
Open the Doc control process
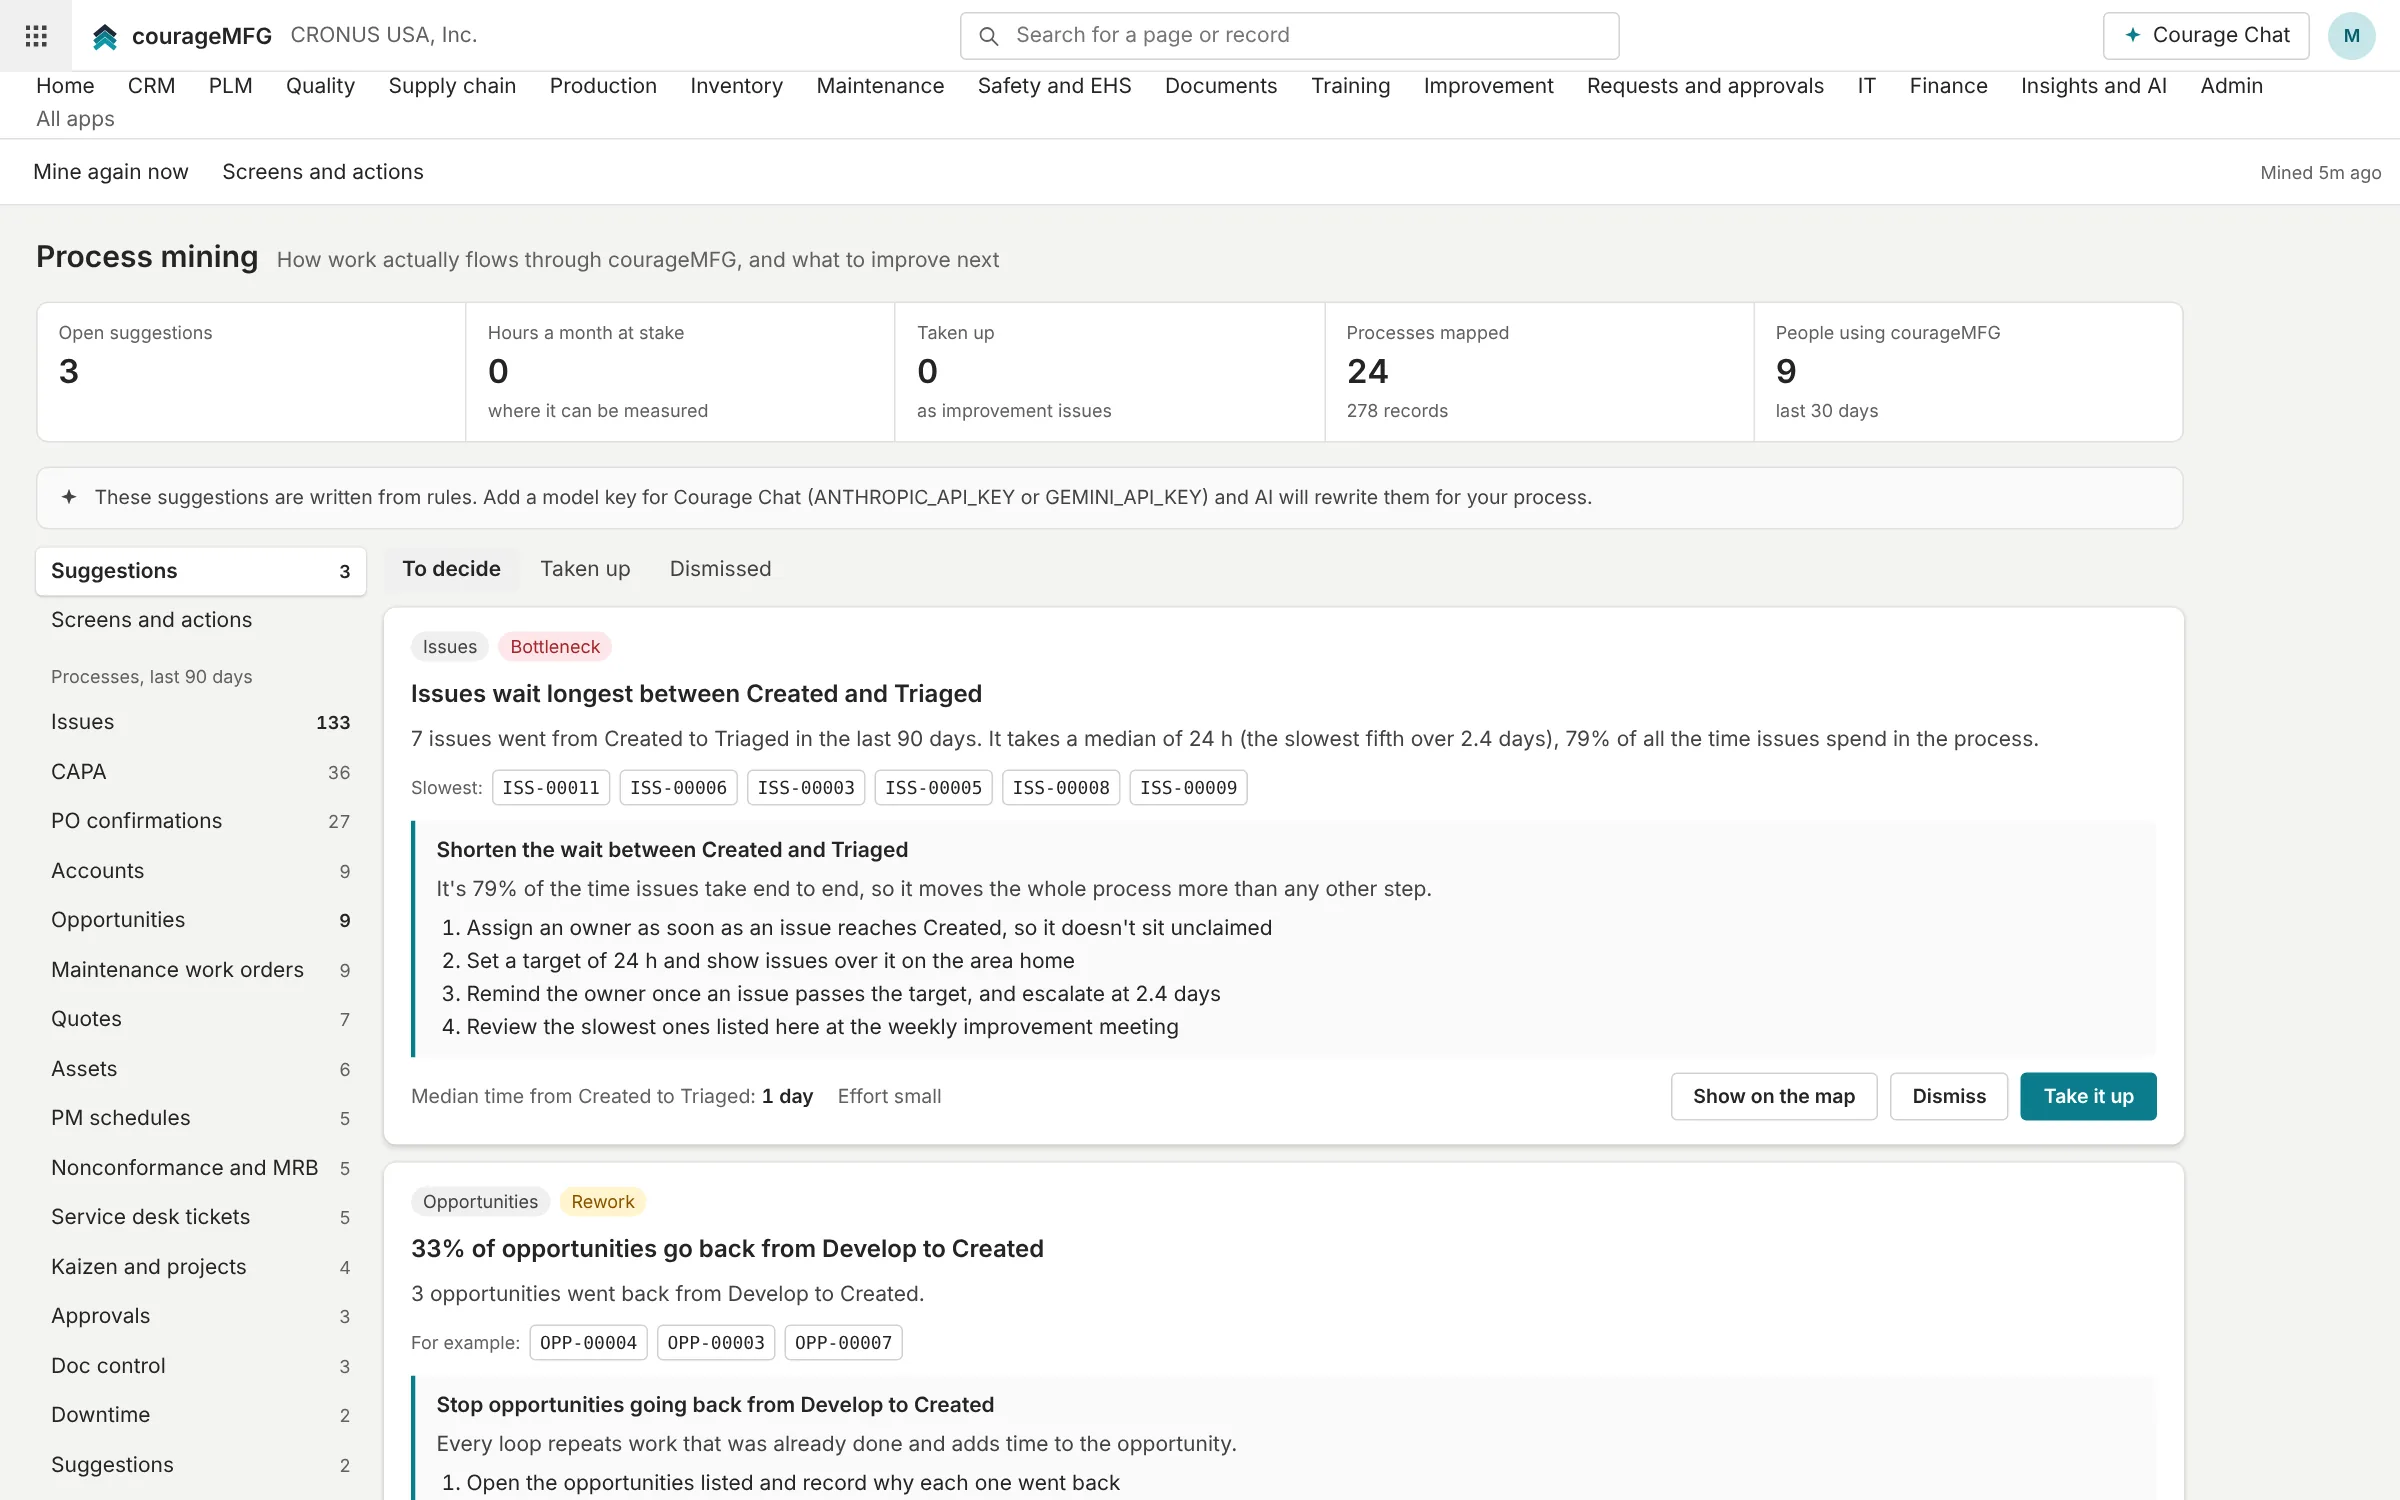point(201,1366)
